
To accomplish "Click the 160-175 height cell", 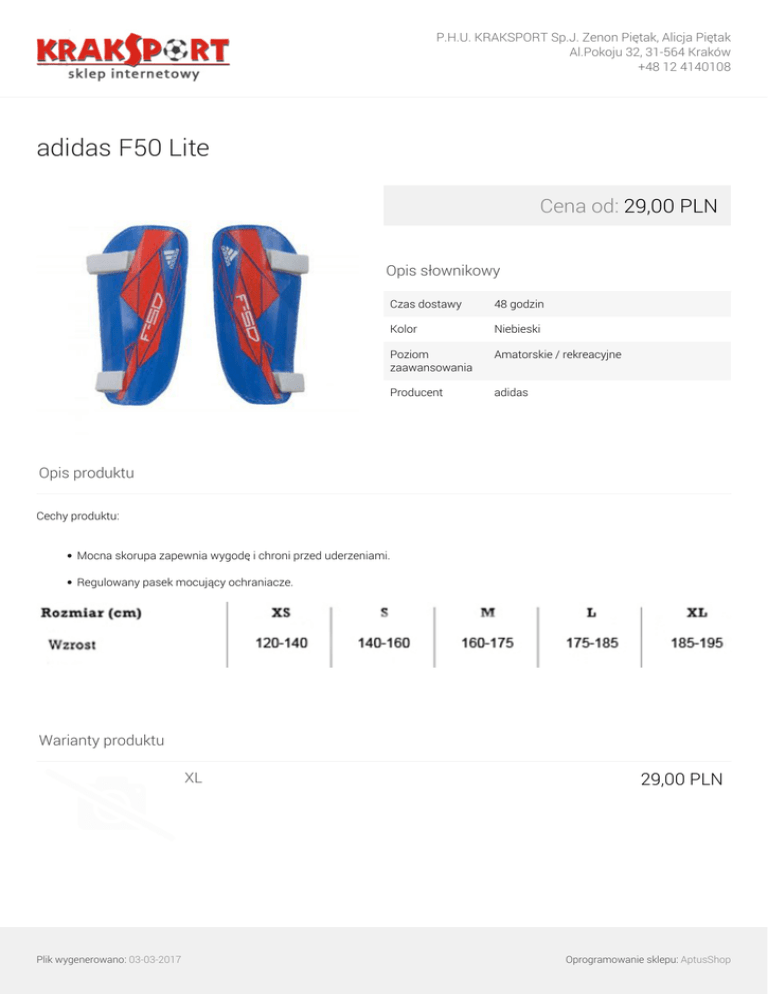I will 487,644.
